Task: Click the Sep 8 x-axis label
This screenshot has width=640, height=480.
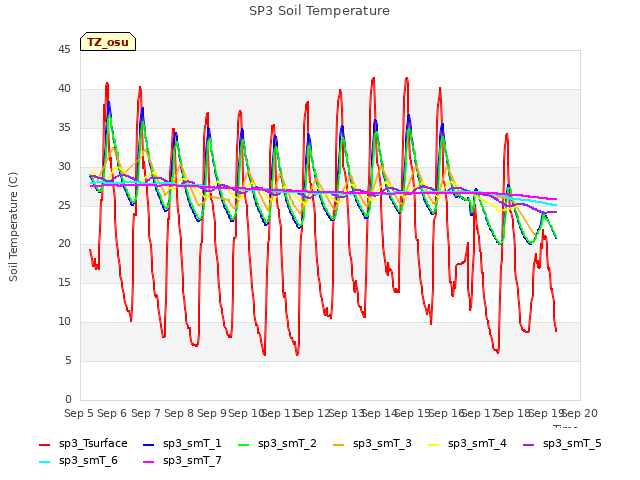Action: [179, 413]
